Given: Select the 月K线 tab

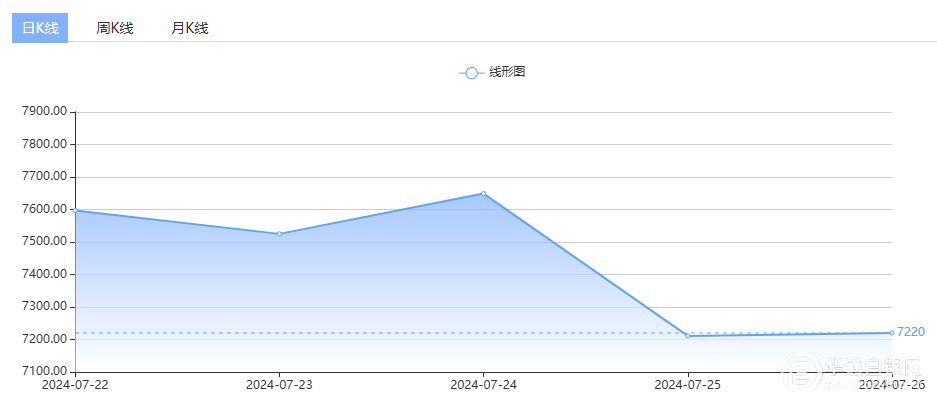Looking at the screenshot, I should (189, 28).
